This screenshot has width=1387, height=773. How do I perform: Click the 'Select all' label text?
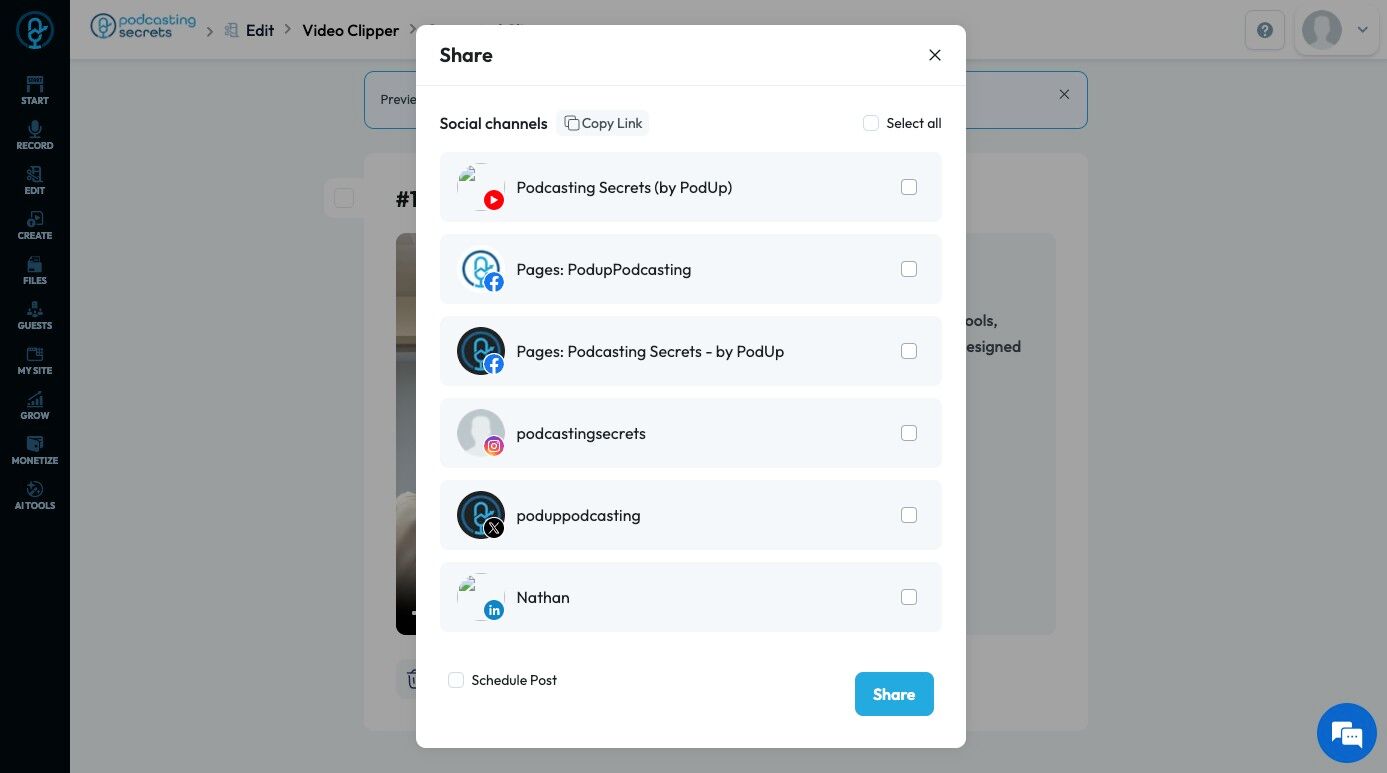(914, 123)
